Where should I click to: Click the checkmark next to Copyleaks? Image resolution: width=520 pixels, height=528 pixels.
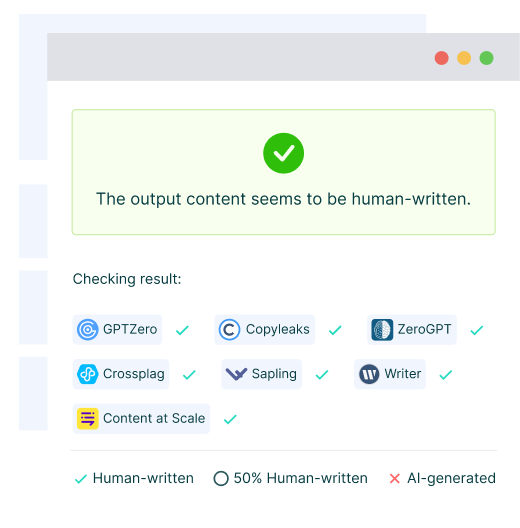pyautogui.click(x=335, y=330)
